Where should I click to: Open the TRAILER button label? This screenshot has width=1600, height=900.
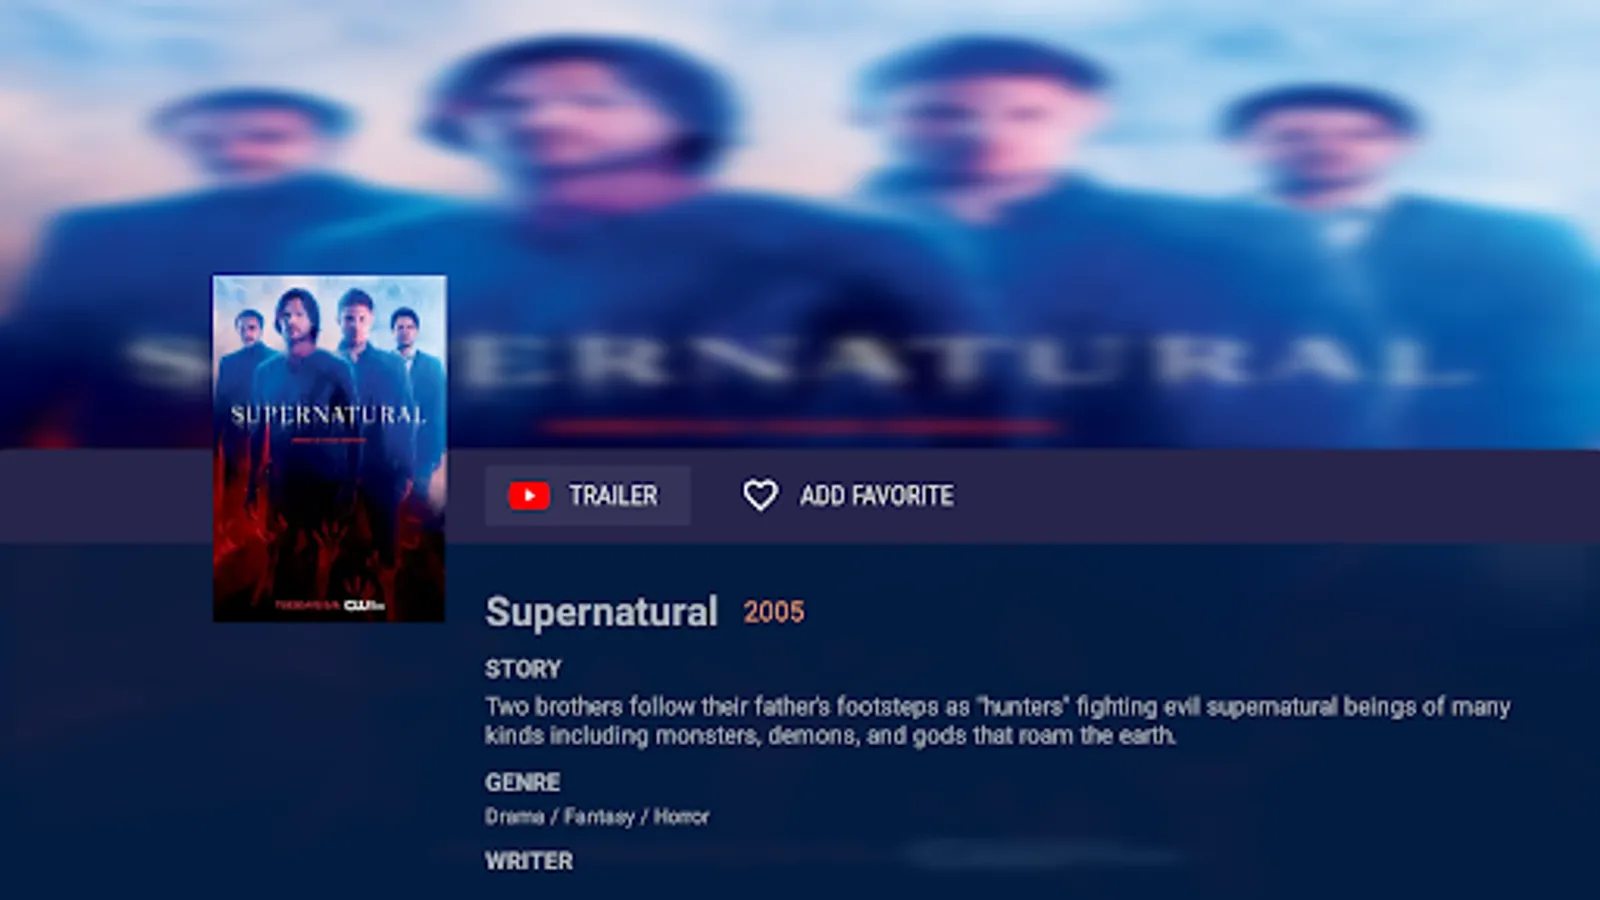[x=613, y=495]
